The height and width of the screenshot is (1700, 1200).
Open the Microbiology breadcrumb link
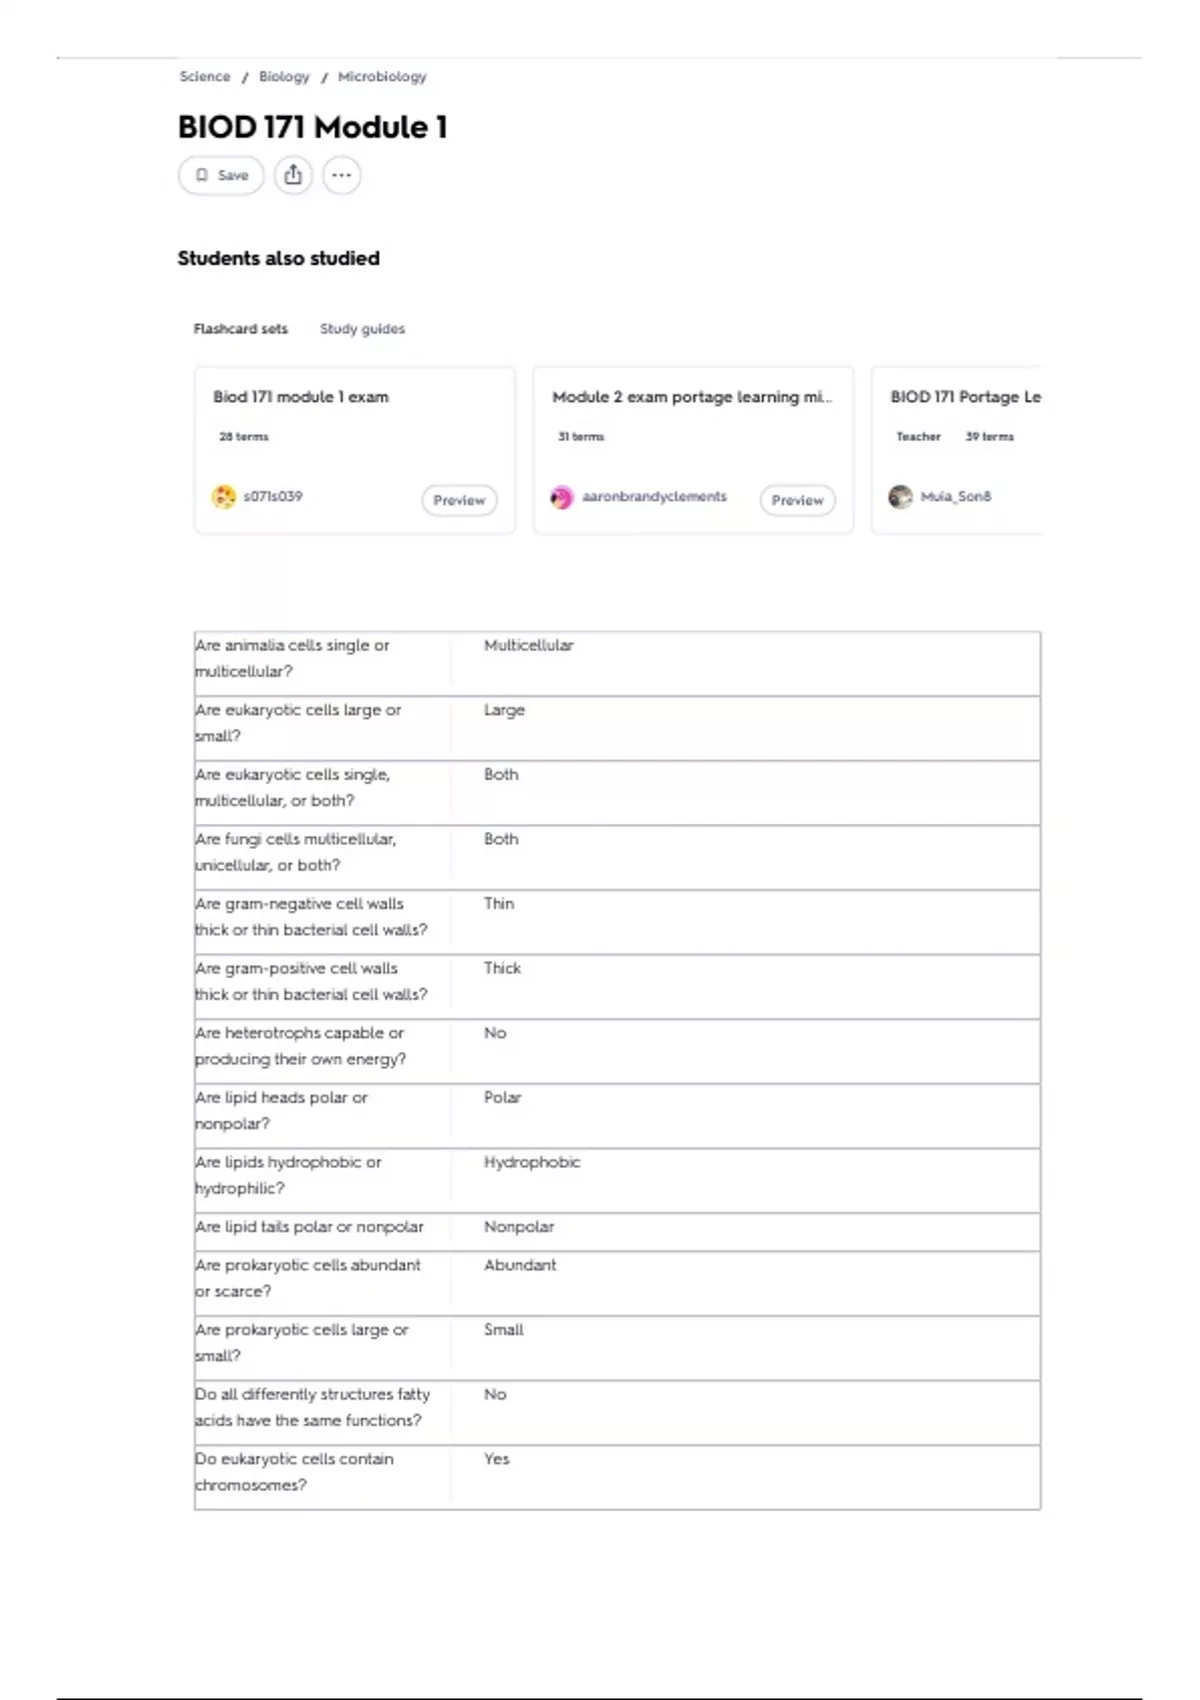point(382,77)
